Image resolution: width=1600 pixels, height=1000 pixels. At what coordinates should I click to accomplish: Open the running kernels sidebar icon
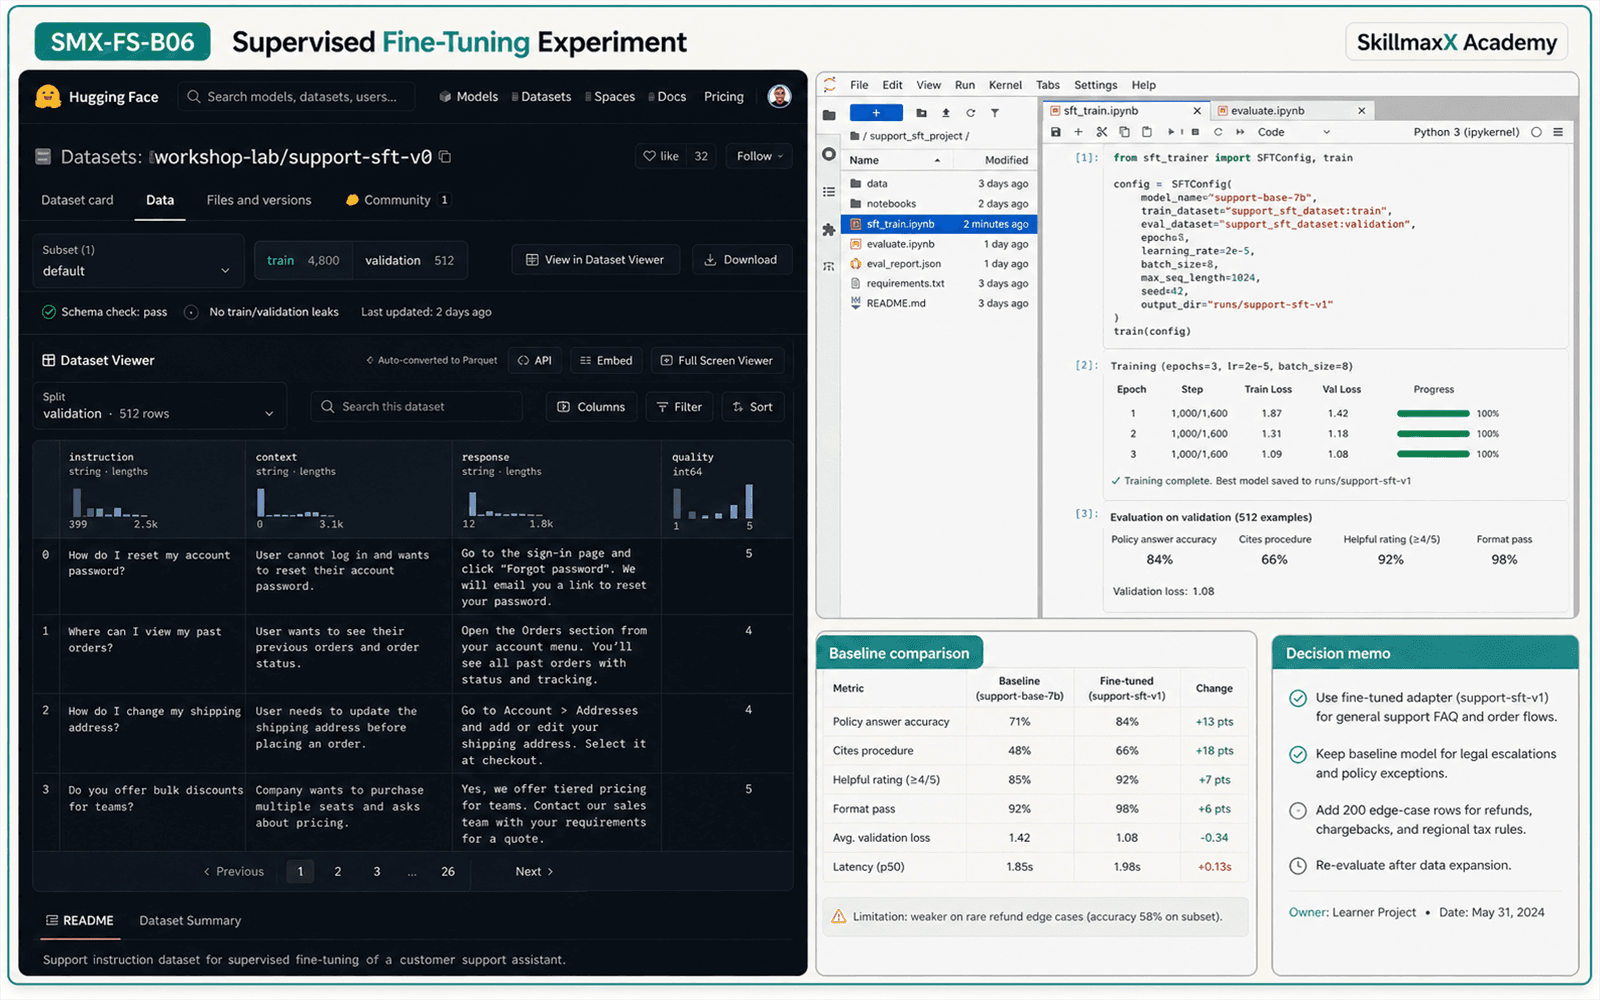click(x=829, y=154)
